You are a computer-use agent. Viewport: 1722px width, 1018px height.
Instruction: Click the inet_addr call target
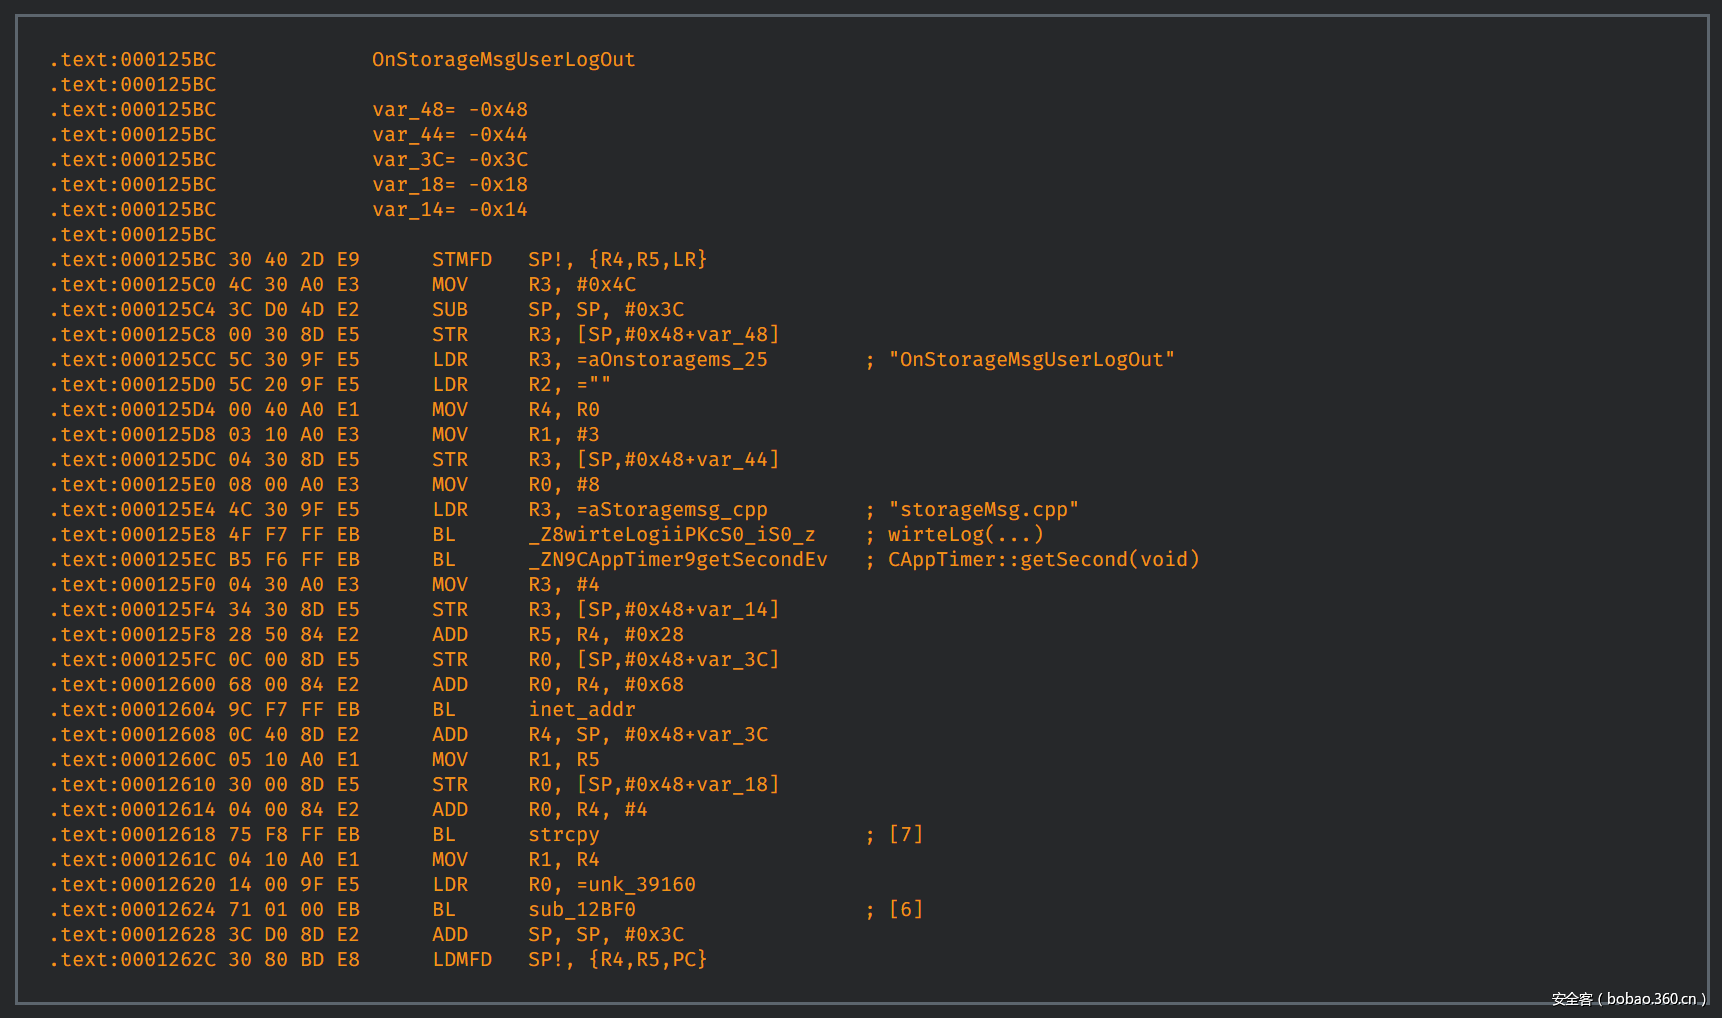tap(581, 710)
